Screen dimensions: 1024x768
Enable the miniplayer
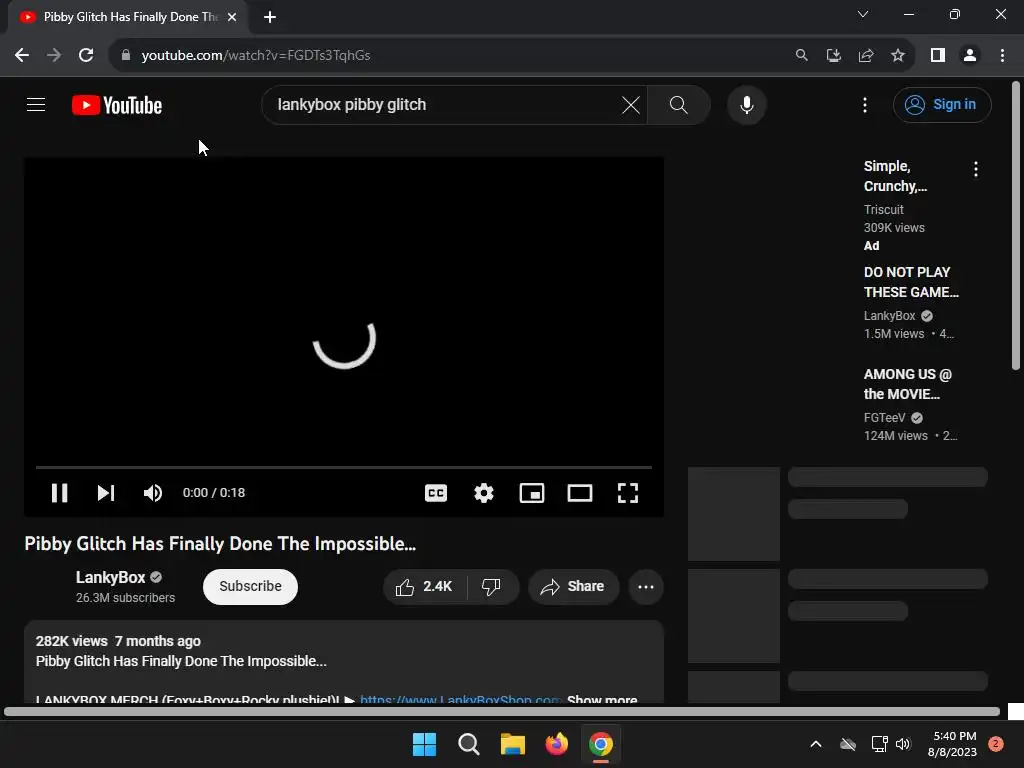pyautogui.click(x=532, y=493)
